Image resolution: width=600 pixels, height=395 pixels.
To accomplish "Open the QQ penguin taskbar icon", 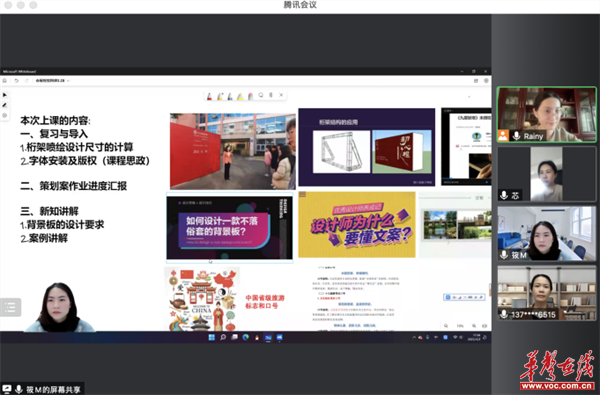I will click(257, 337).
